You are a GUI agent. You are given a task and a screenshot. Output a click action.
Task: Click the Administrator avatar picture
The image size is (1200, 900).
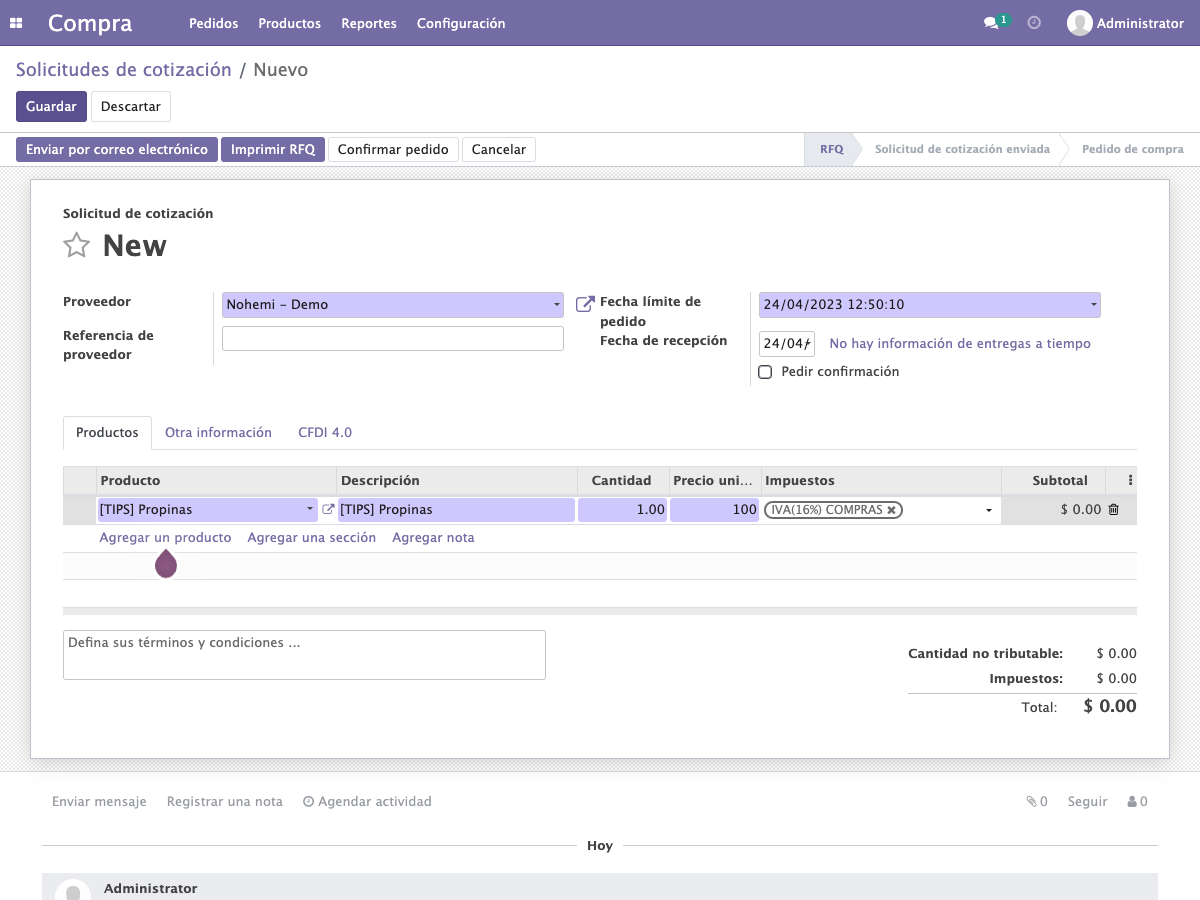[1079, 23]
